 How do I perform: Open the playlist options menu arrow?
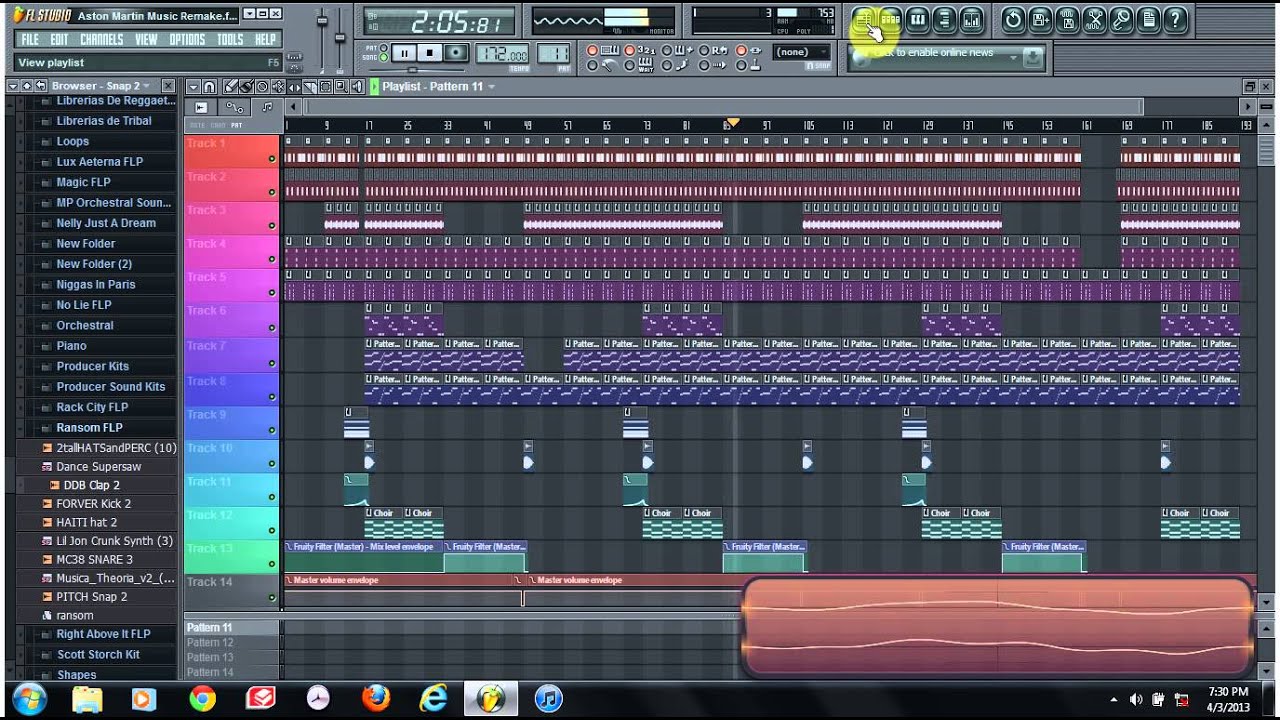pos(193,86)
